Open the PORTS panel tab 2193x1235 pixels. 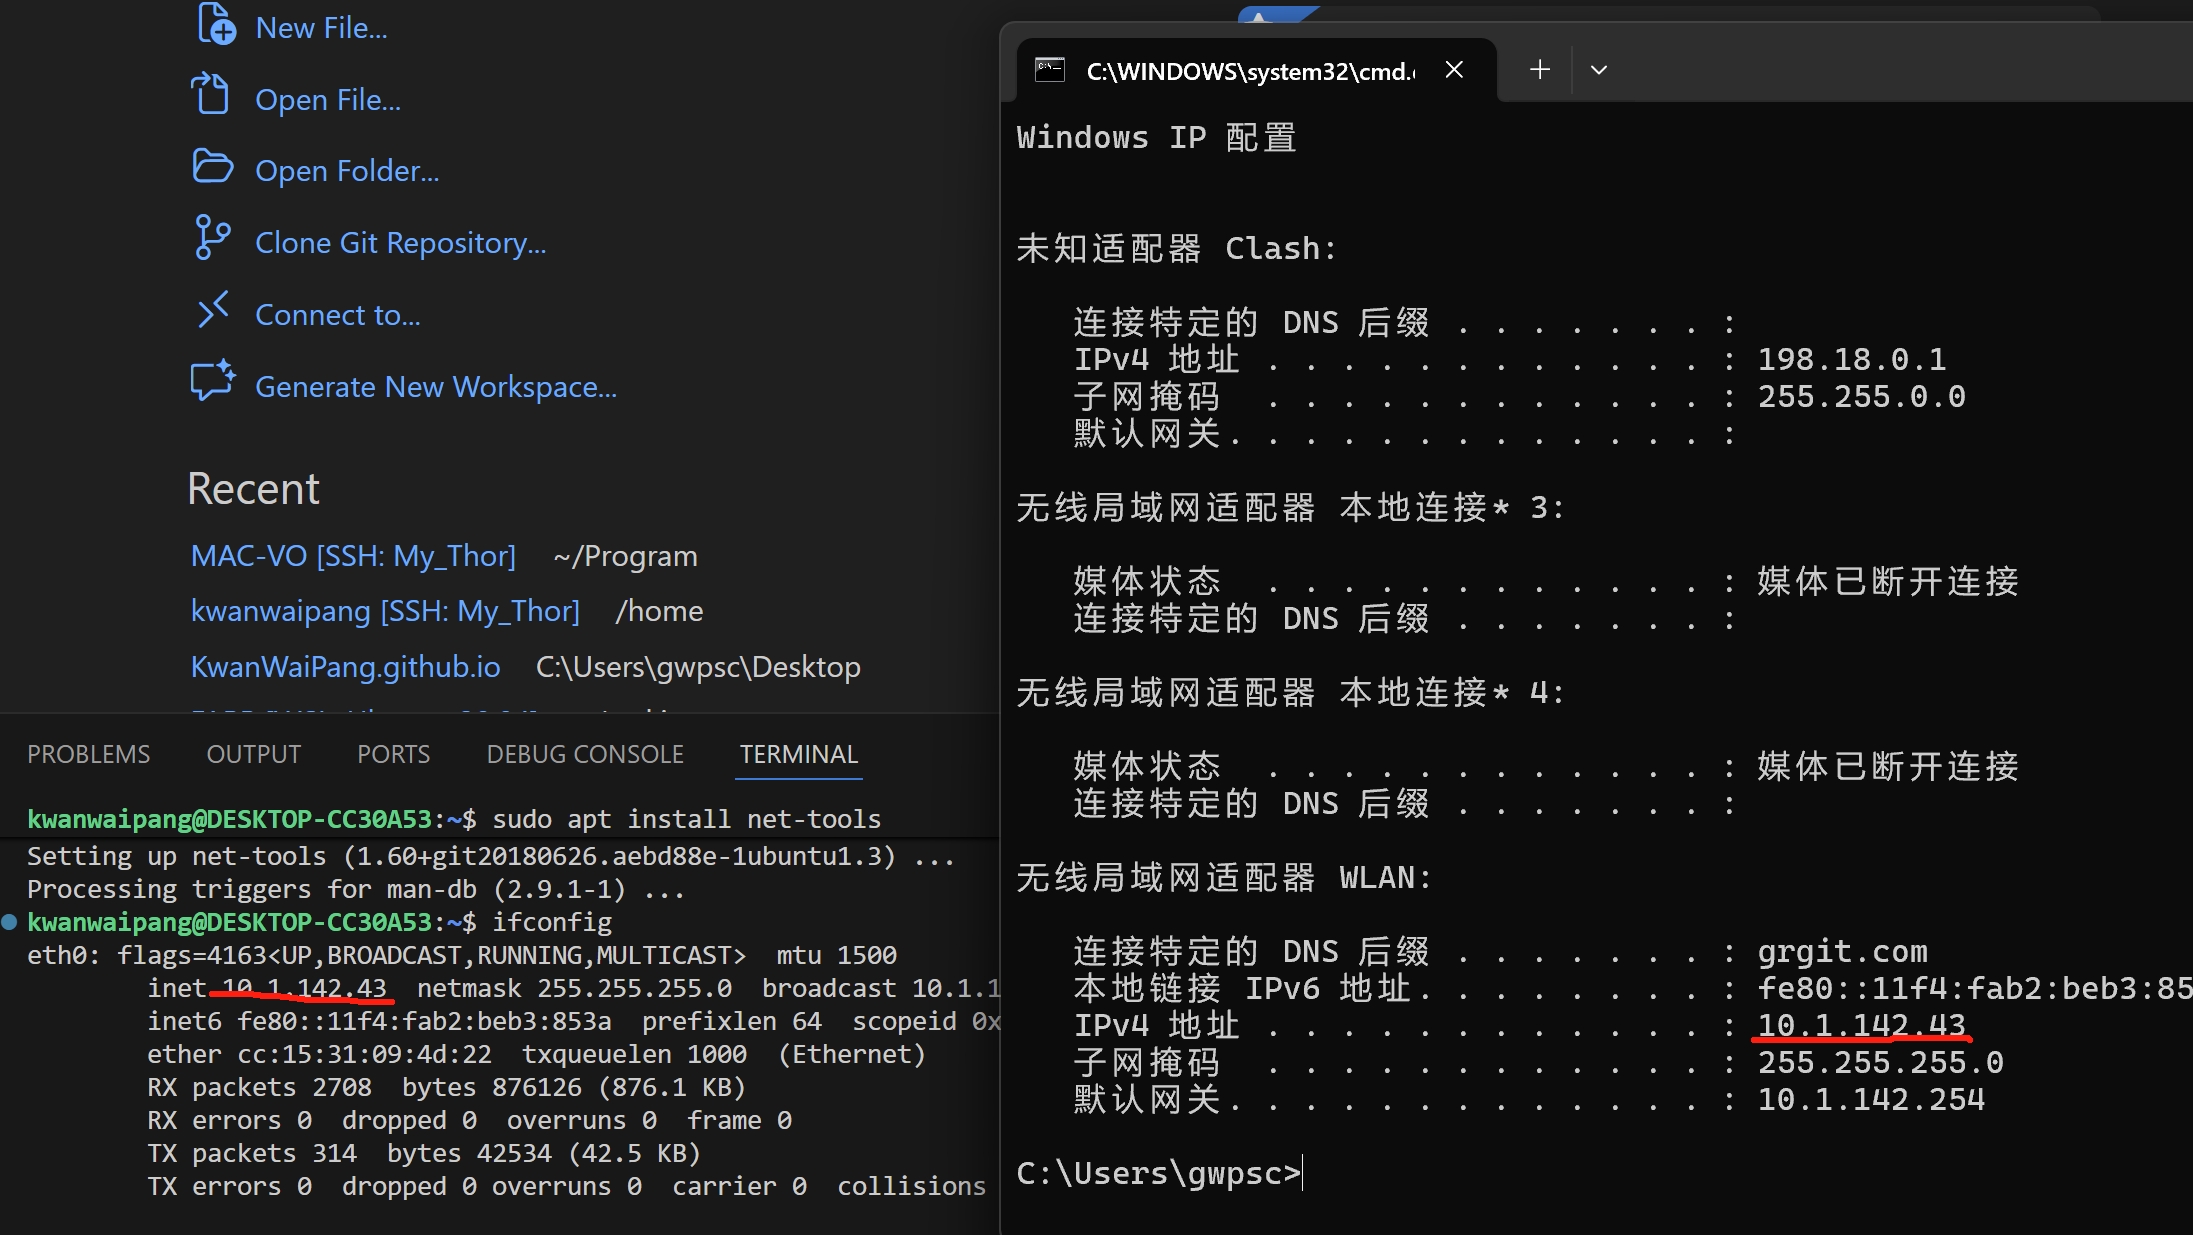[393, 754]
